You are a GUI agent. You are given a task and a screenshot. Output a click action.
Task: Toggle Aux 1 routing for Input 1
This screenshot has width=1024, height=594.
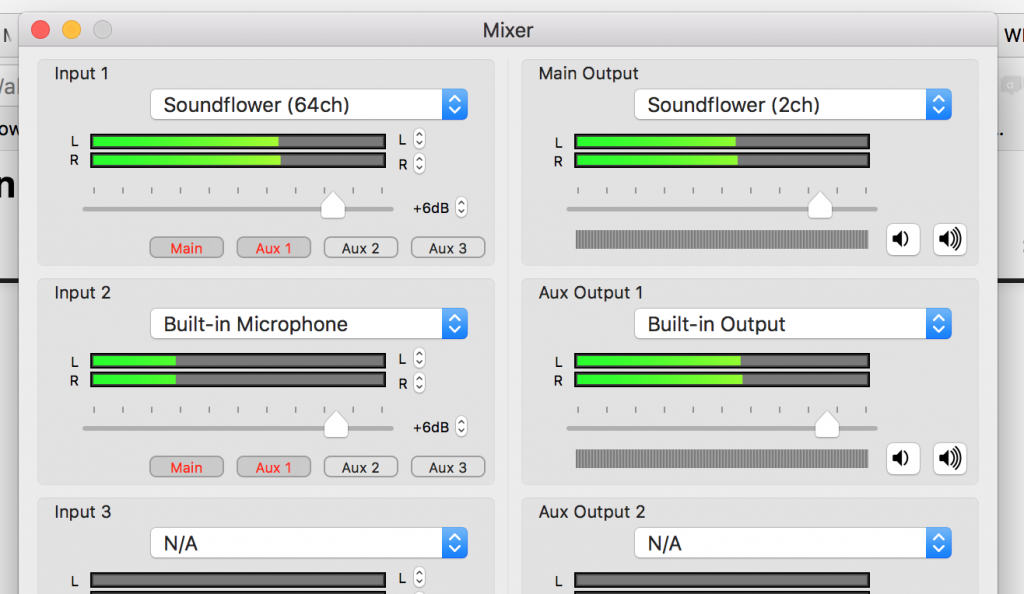click(x=274, y=248)
